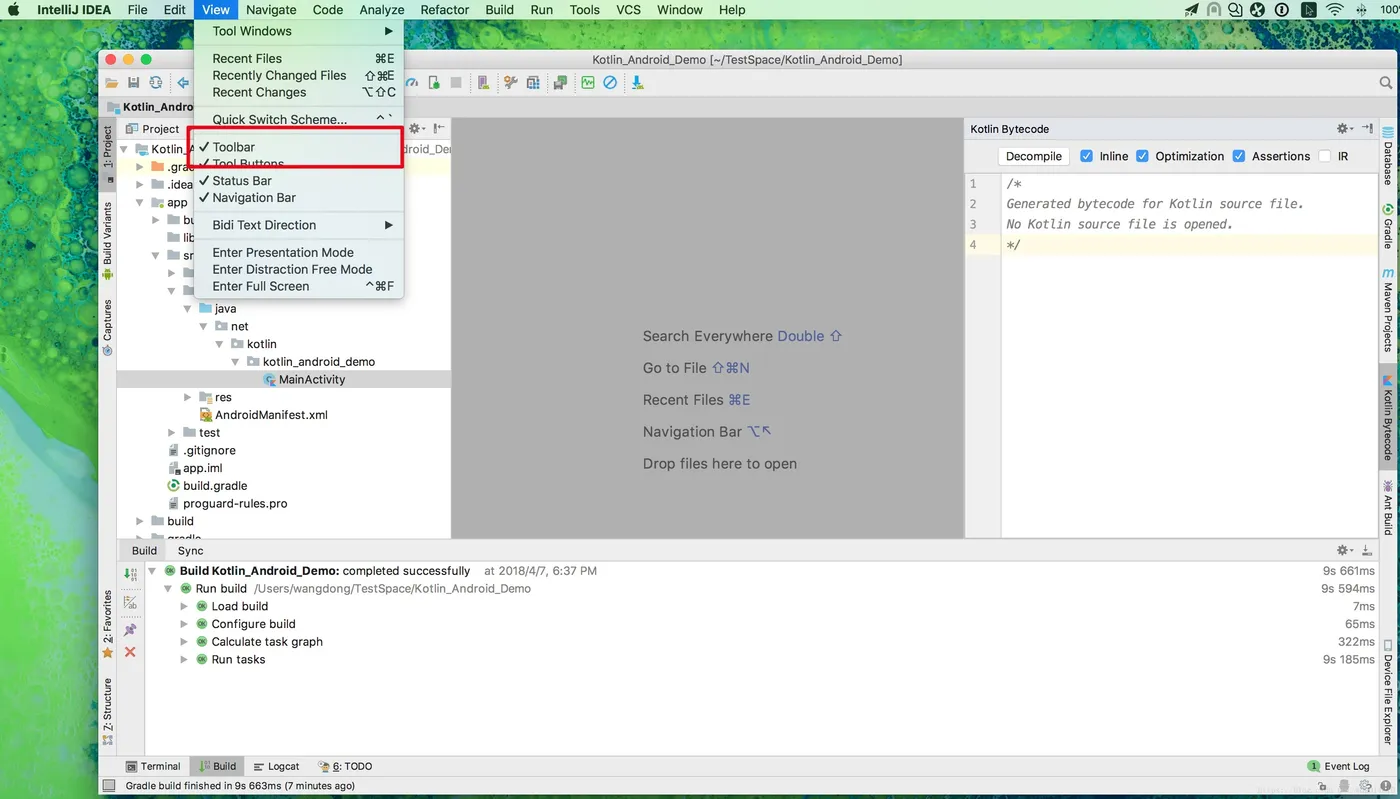Open the Ant Build side tool window
1400x799 pixels.
[x=1388, y=508]
